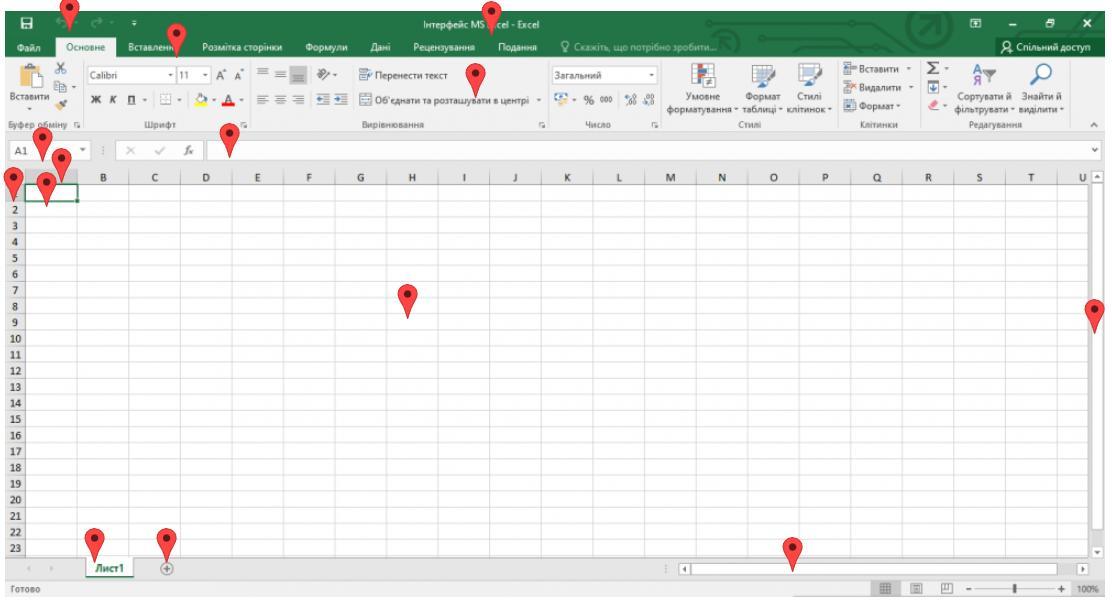
Task: Click the Cut scissors icon
Action: click(61, 68)
